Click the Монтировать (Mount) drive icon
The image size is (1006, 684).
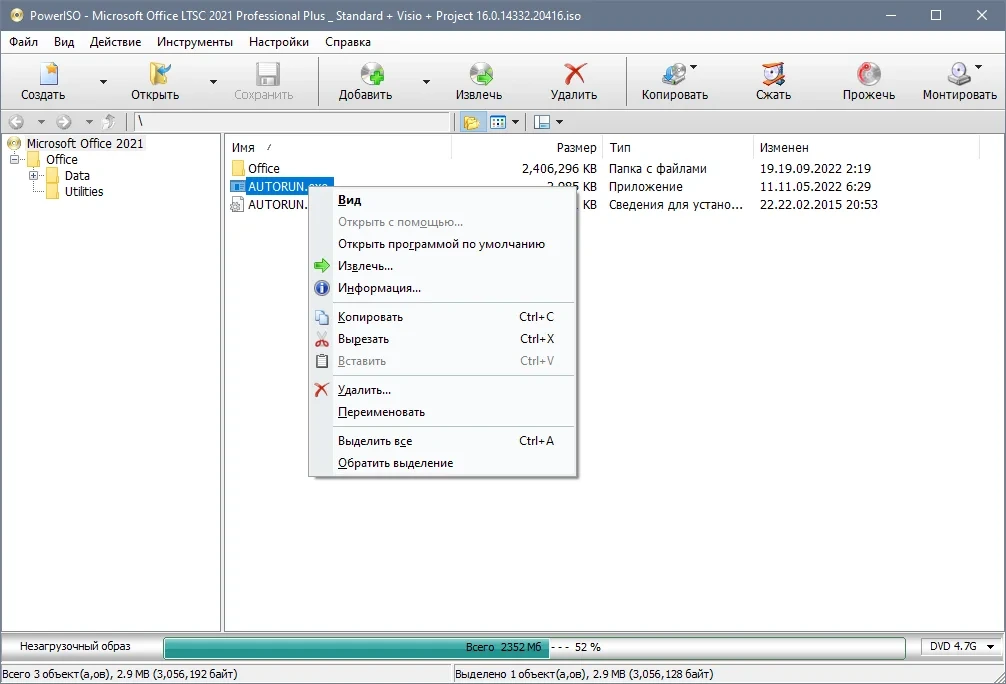pos(959,74)
